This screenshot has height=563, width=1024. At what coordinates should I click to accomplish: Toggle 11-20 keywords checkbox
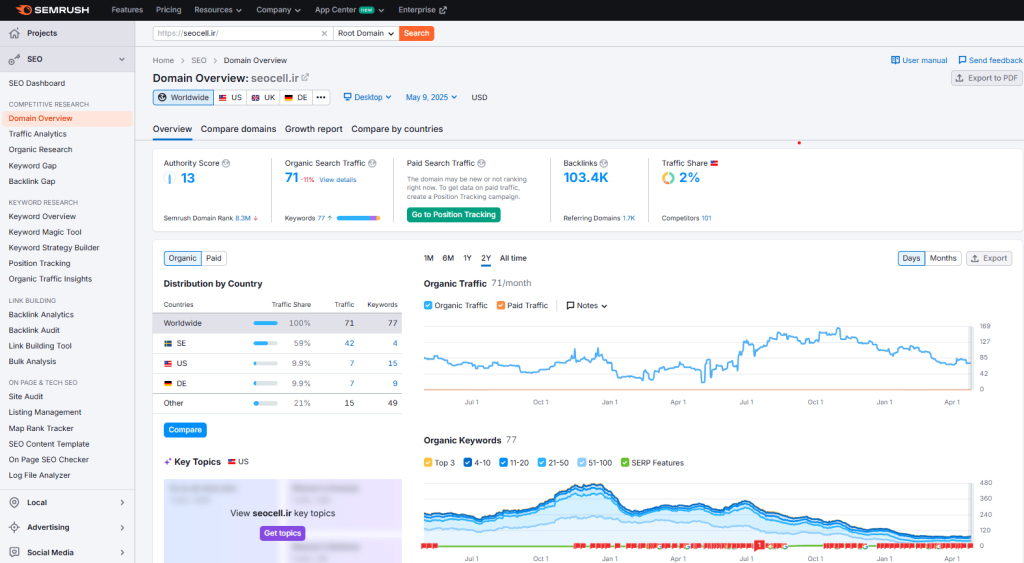504,462
